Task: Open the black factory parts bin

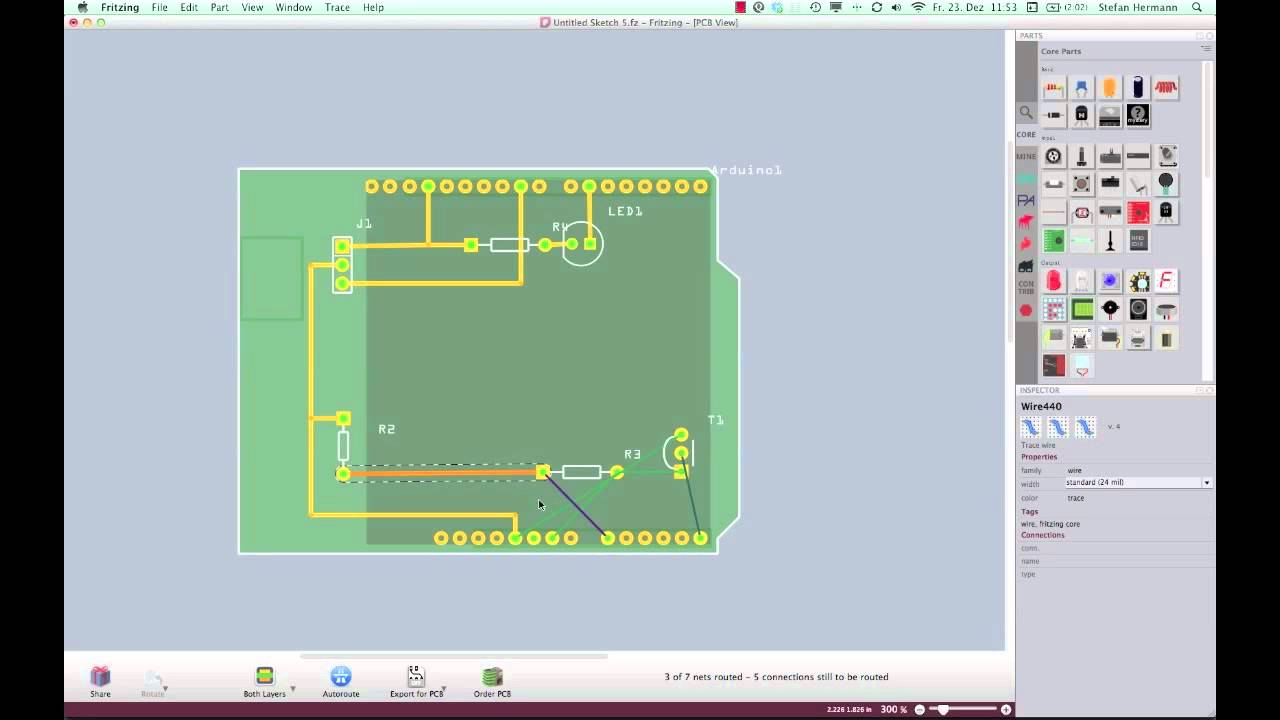Action: [1026, 266]
